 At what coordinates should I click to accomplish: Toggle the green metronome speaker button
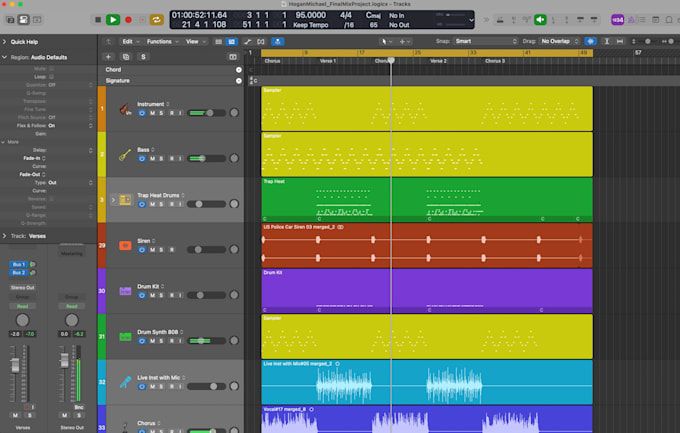tap(540, 20)
